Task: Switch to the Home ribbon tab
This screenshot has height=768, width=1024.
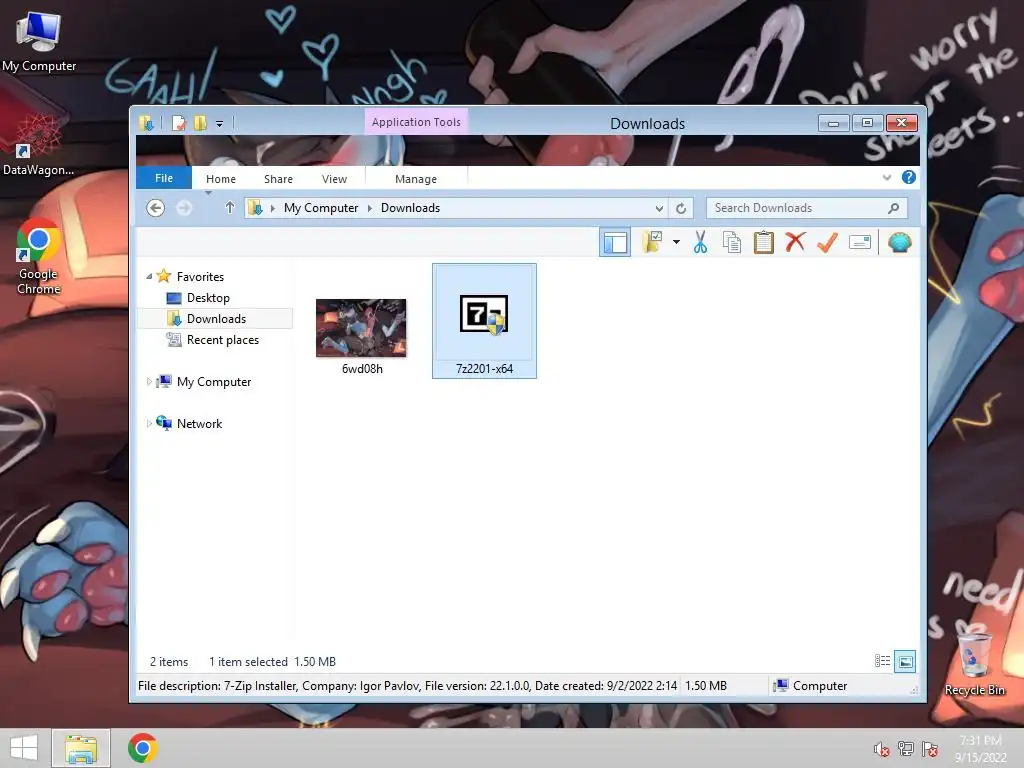Action: (x=221, y=179)
